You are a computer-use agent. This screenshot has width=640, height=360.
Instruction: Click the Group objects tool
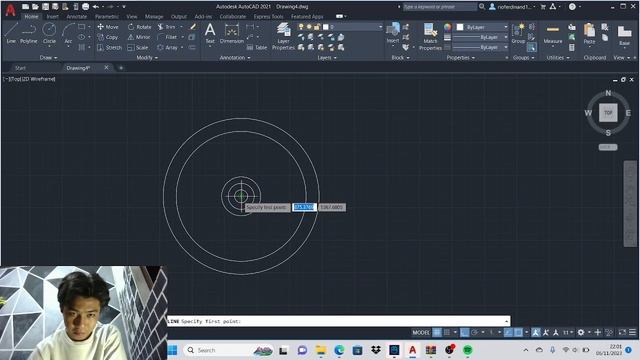[x=518, y=33]
